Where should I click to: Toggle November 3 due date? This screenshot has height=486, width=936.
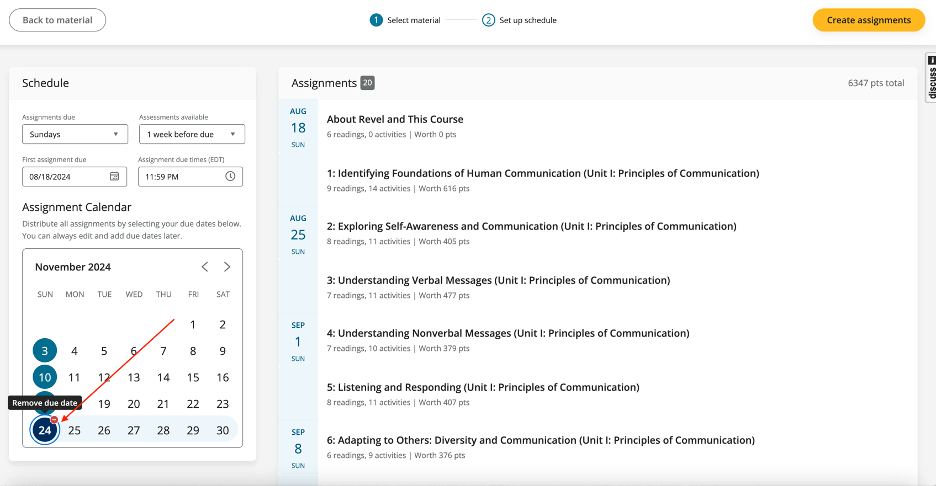[x=44, y=351]
